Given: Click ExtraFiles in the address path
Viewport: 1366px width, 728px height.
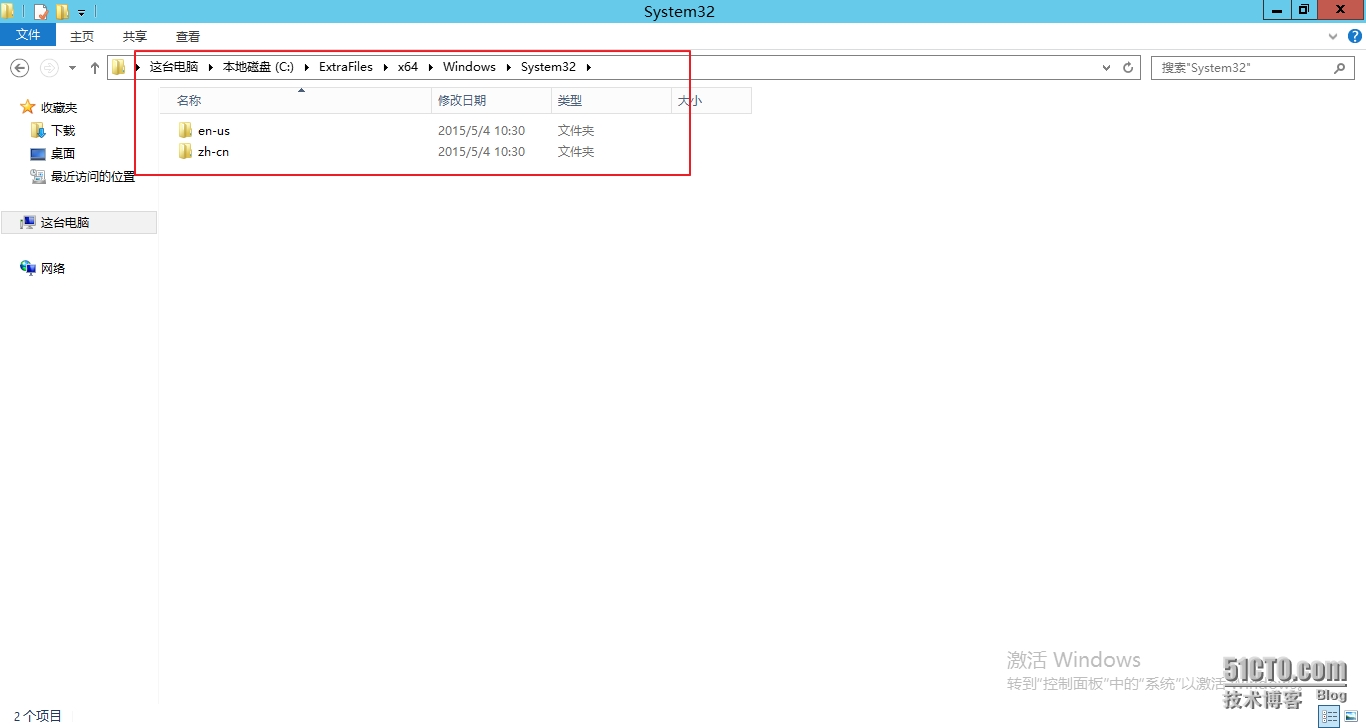Looking at the screenshot, I should (346, 67).
